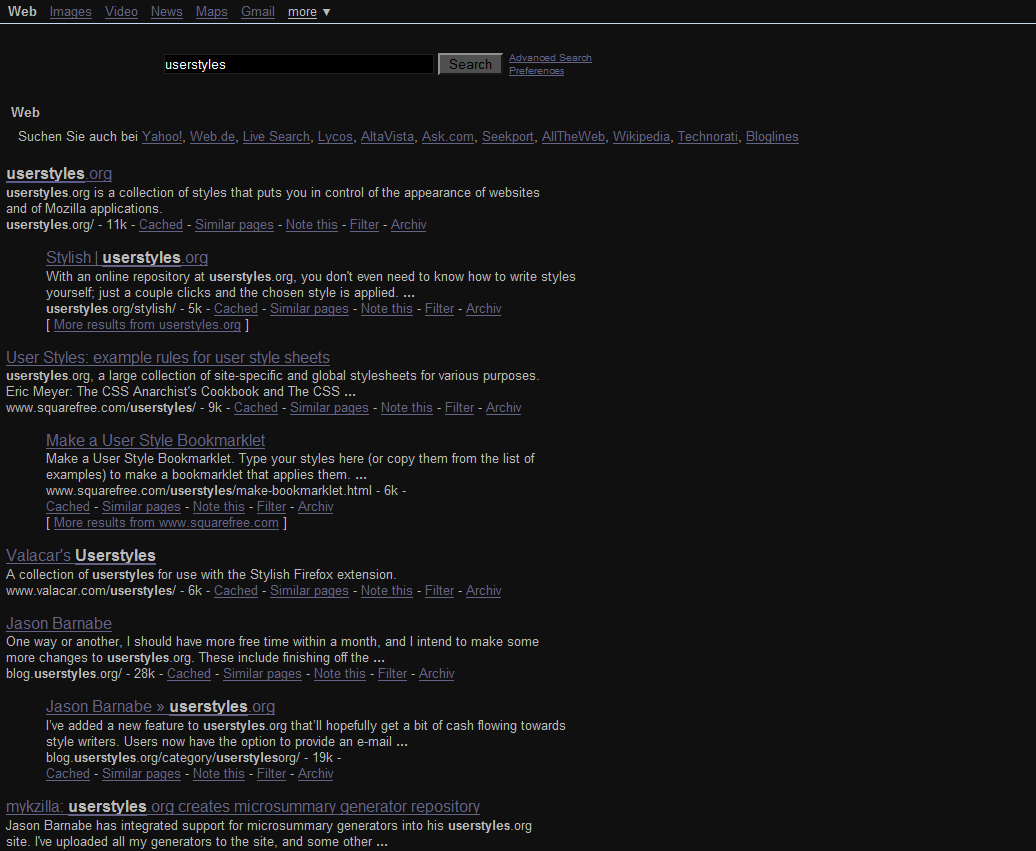This screenshot has height=851, width=1036.
Task: Open "Make a User Style Bookmarklet" result
Action: coord(155,440)
